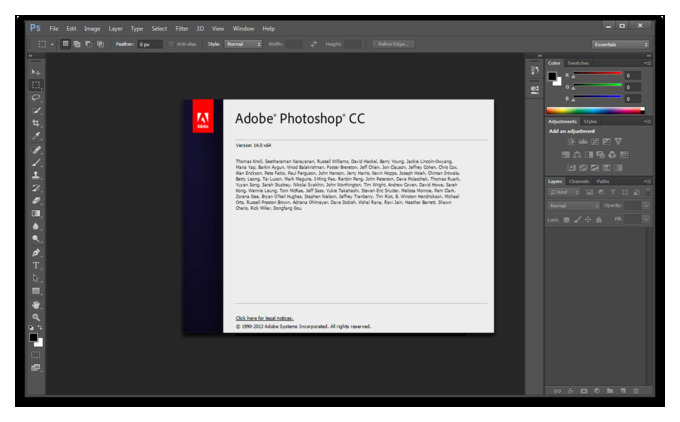Select the Clone Stamp tool
Screen dimensions: 680x422
tap(36, 175)
